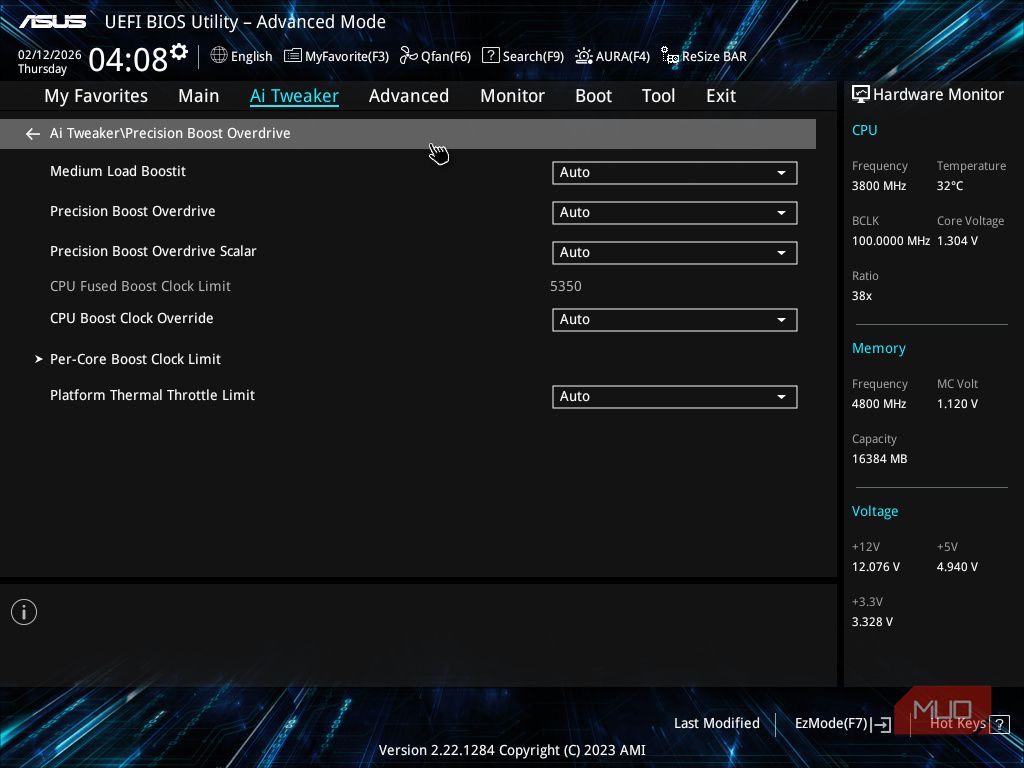
Task: Click the globe language icon
Action: 219,56
